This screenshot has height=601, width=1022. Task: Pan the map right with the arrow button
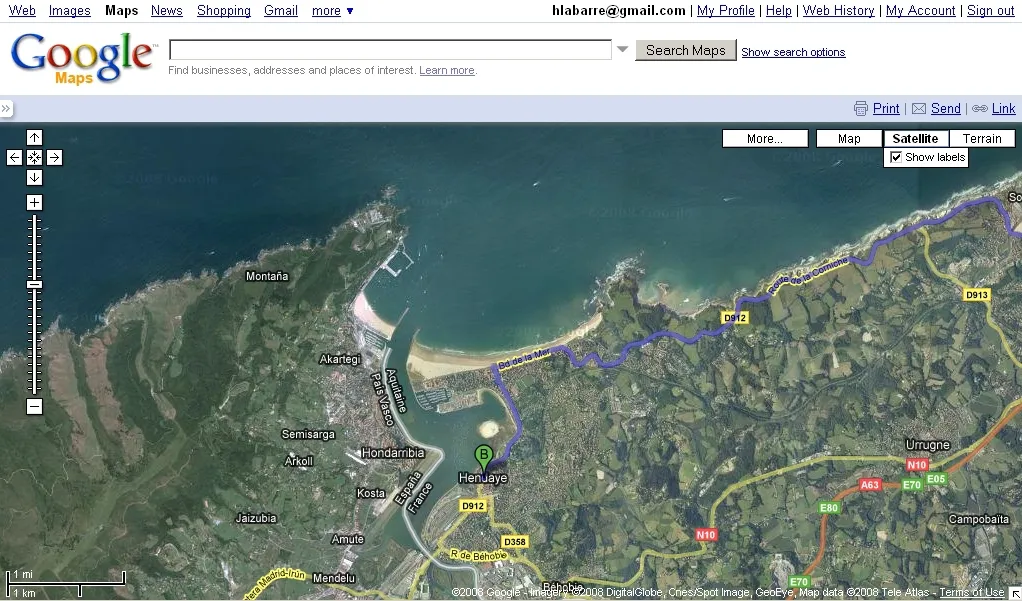[55, 157]
